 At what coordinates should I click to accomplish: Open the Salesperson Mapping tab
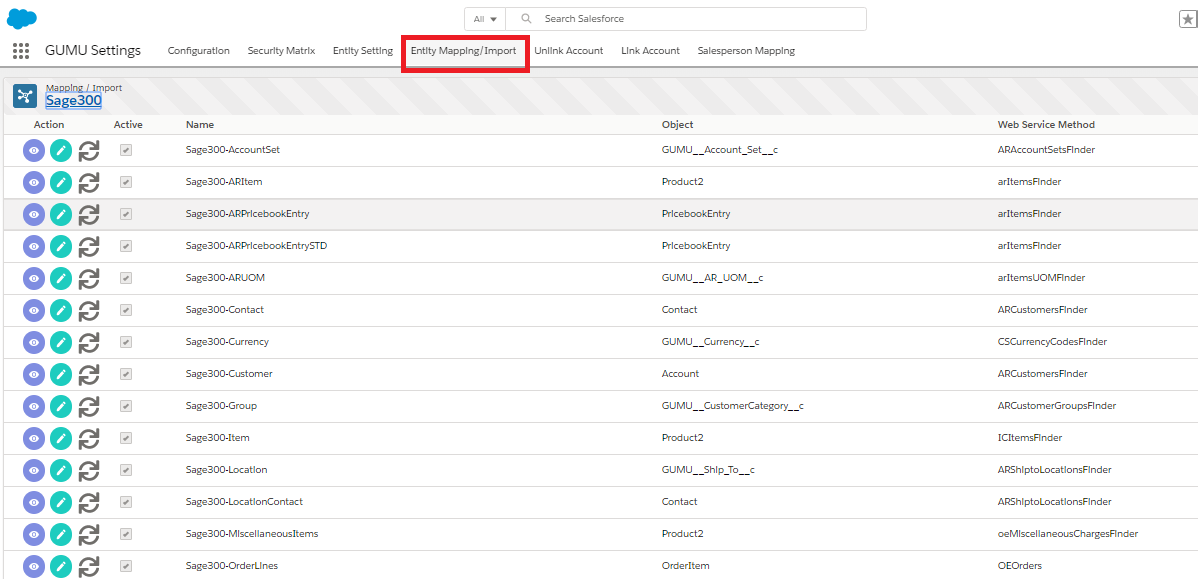click(x=746, y=51)
